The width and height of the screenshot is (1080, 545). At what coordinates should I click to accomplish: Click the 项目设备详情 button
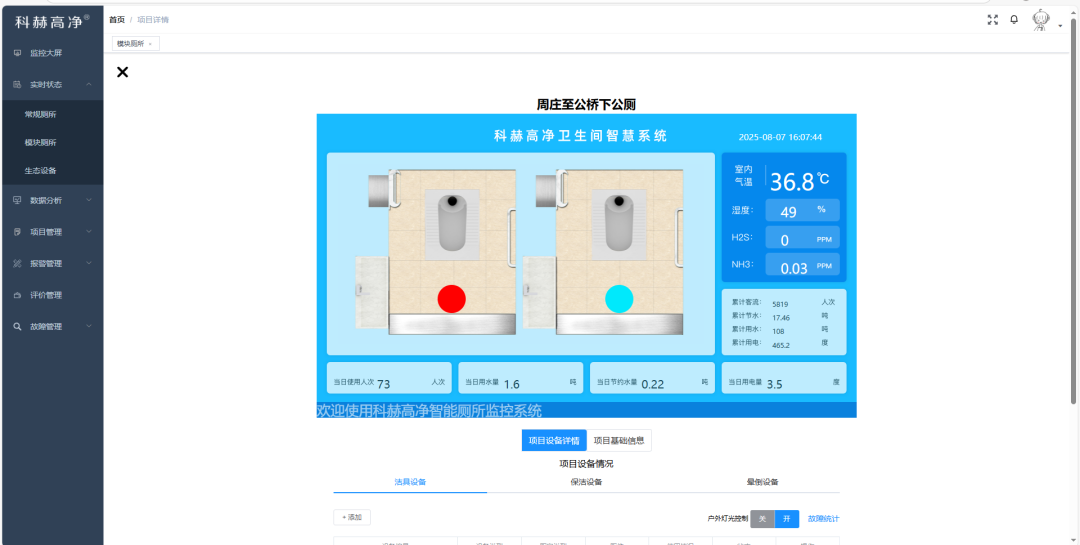tap(554, 441)
